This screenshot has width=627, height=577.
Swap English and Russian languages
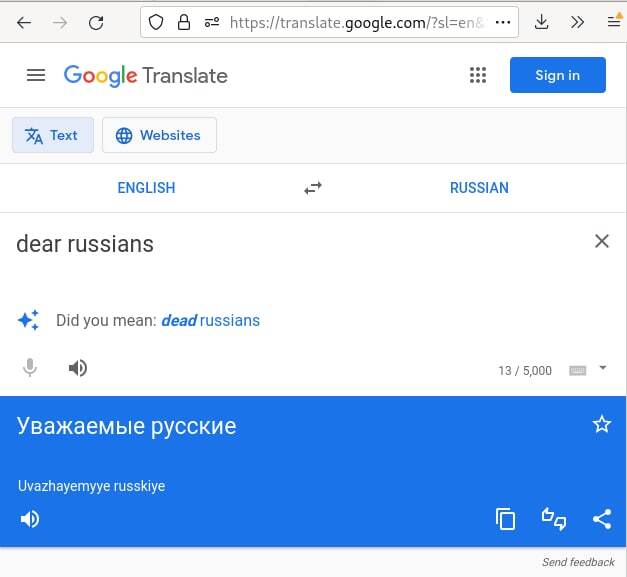click(313, 188)
